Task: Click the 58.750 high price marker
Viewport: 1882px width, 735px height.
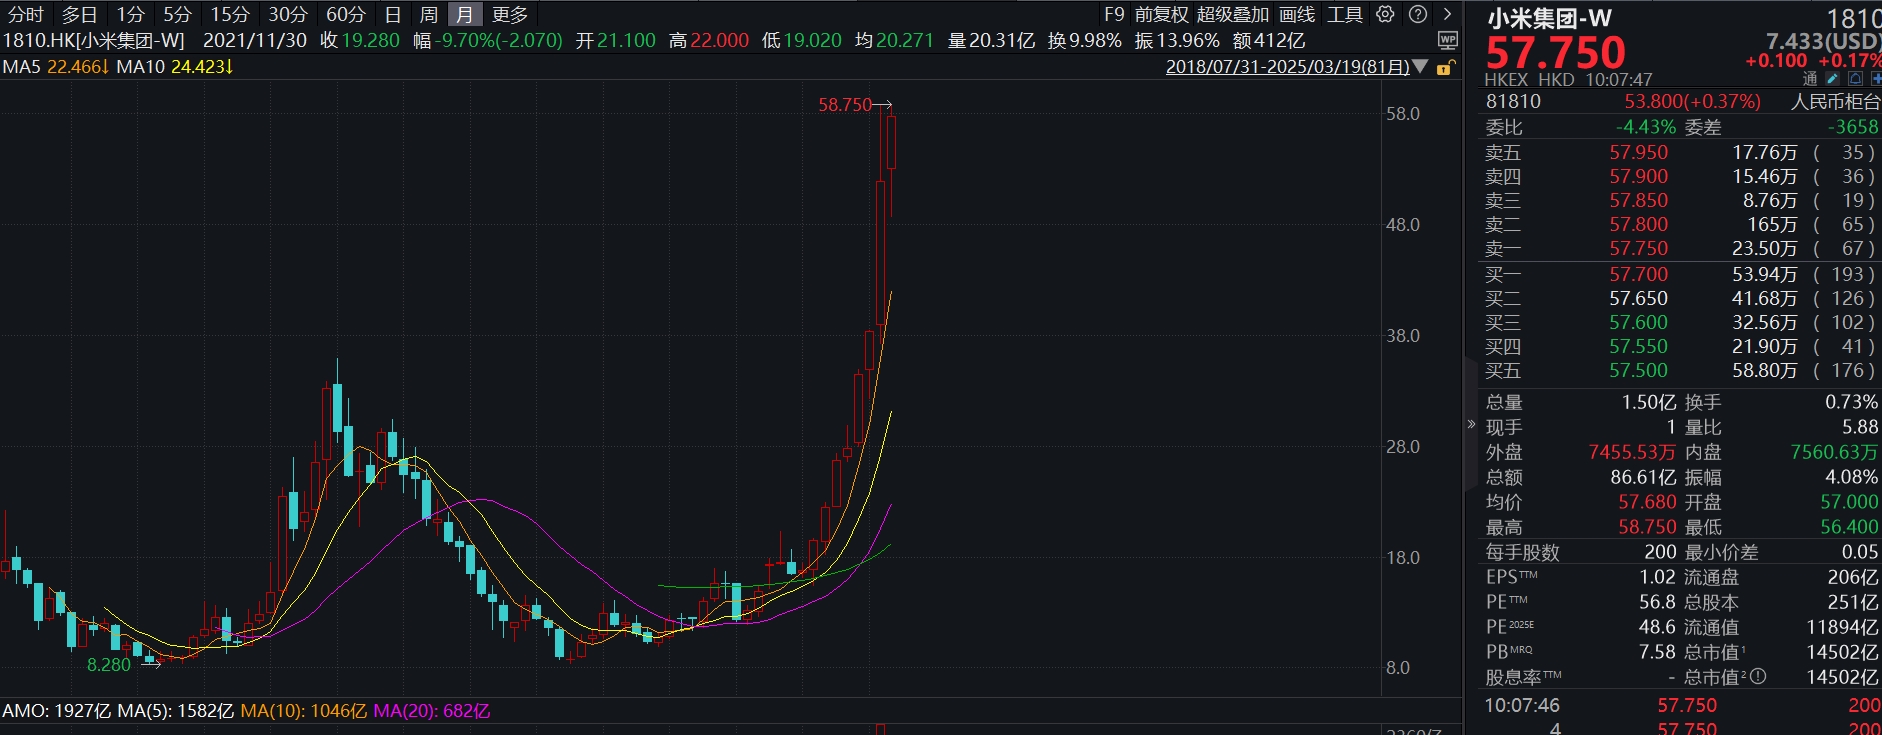Action: pyautogui.click(x=845, y=105)
